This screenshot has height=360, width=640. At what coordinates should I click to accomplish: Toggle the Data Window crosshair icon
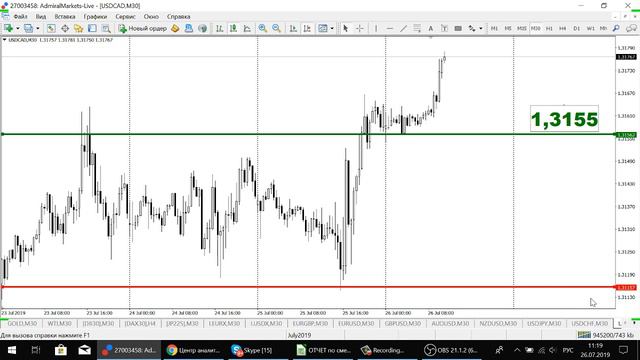click(65, 28)
